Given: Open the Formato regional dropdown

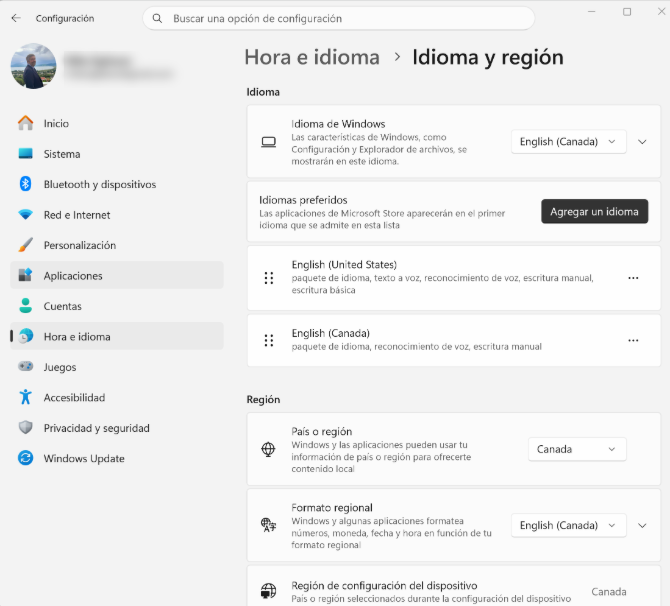Looking at the screenshot, I should (x=569, y=525).
